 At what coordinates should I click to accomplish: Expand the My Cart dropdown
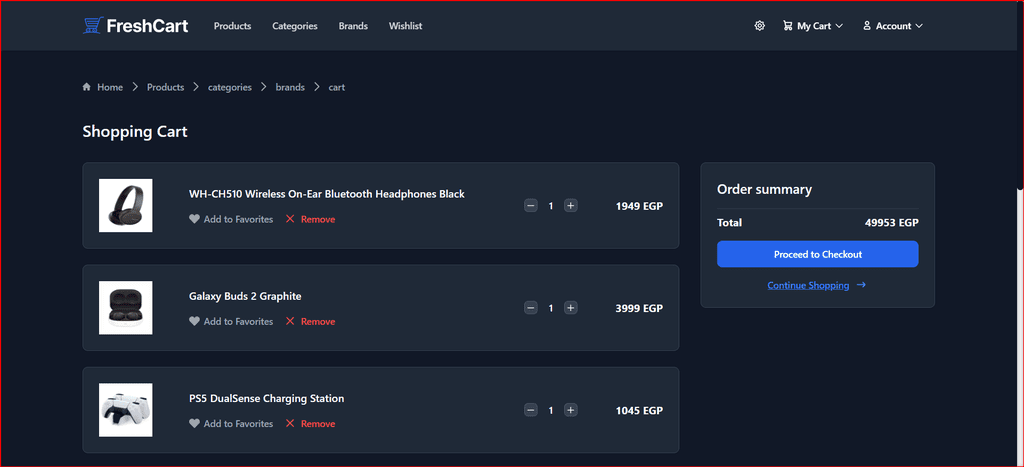(813, 26)
